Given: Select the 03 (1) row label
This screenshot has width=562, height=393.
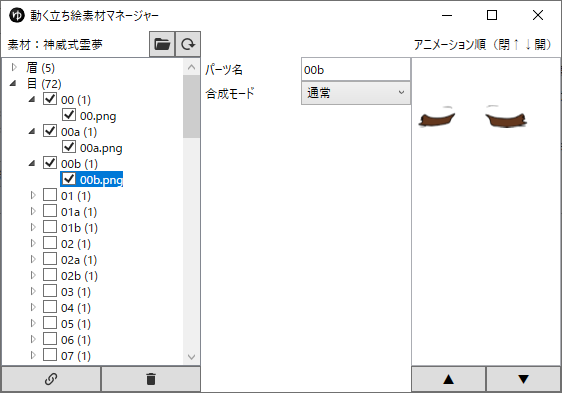Looking at the screenshot, I should pyautogui.click(x=76, y=292).
